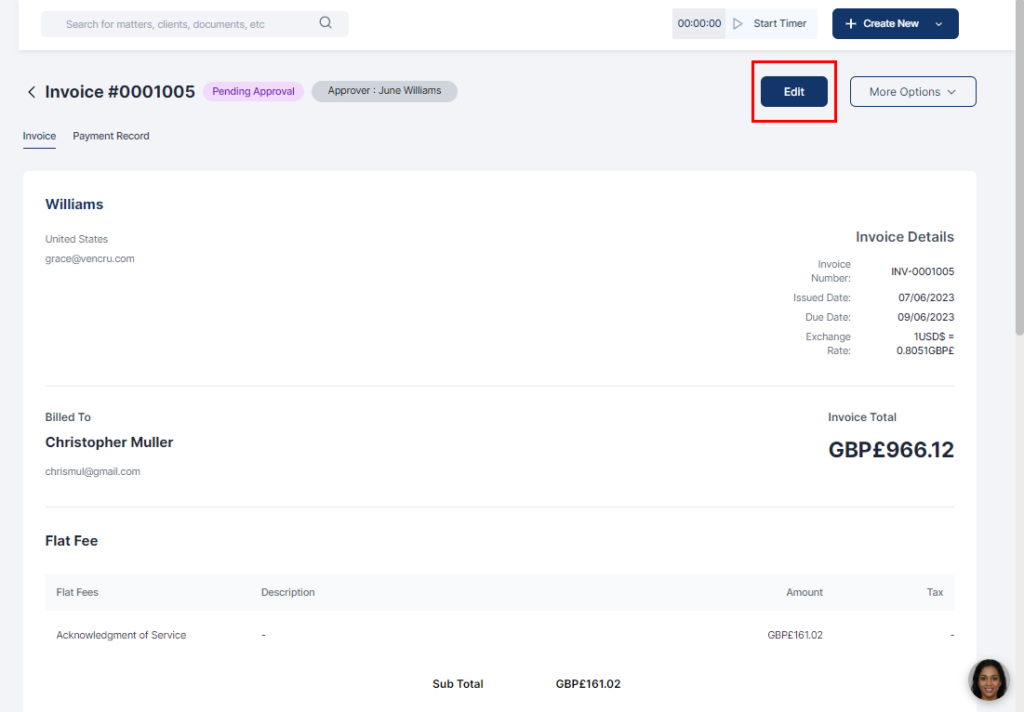
Task: Click the grace@vencru.com email address
Action: click(90, 258)
